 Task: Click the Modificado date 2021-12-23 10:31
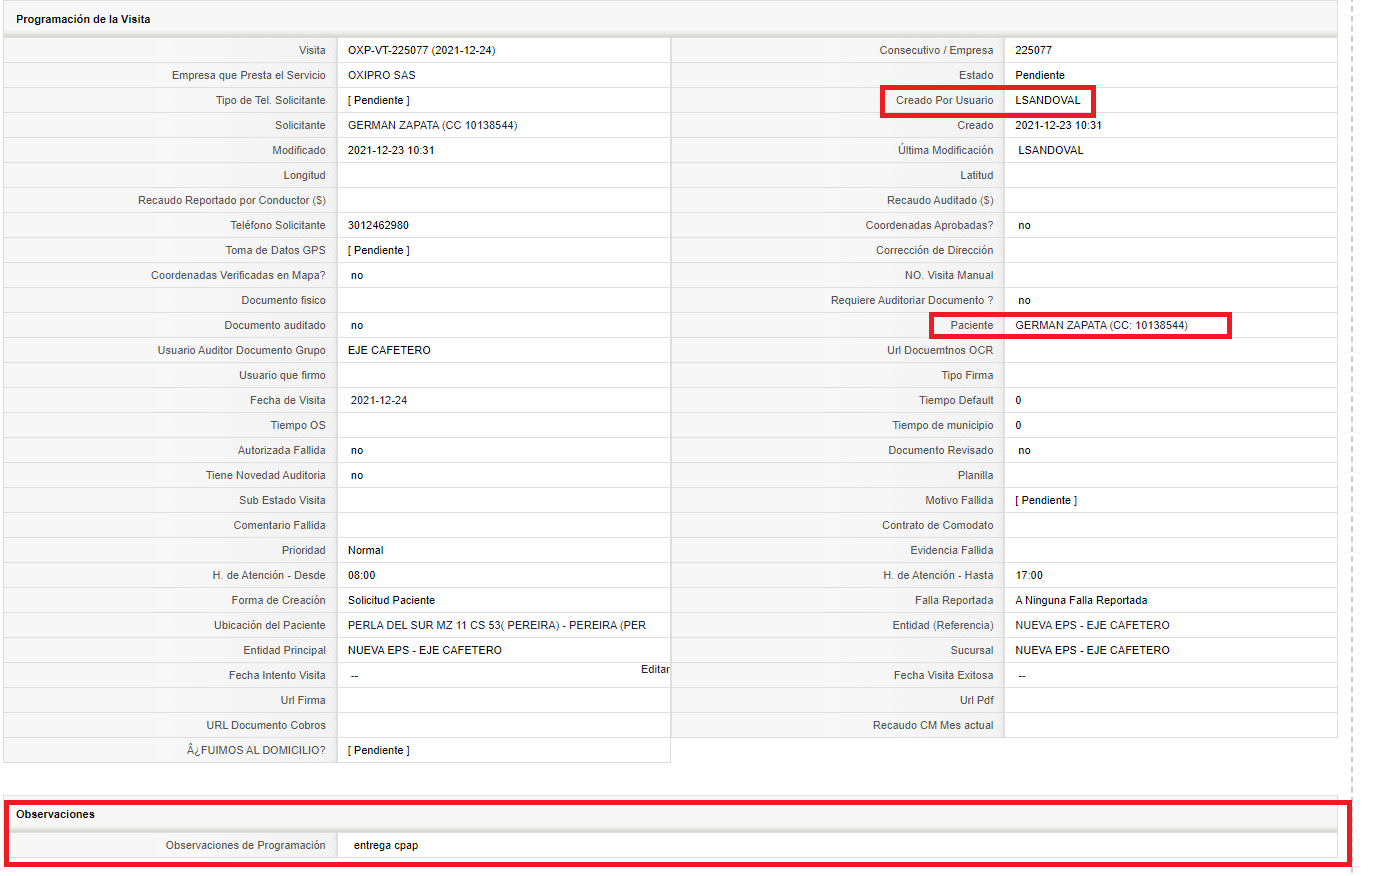pos(391,150)
